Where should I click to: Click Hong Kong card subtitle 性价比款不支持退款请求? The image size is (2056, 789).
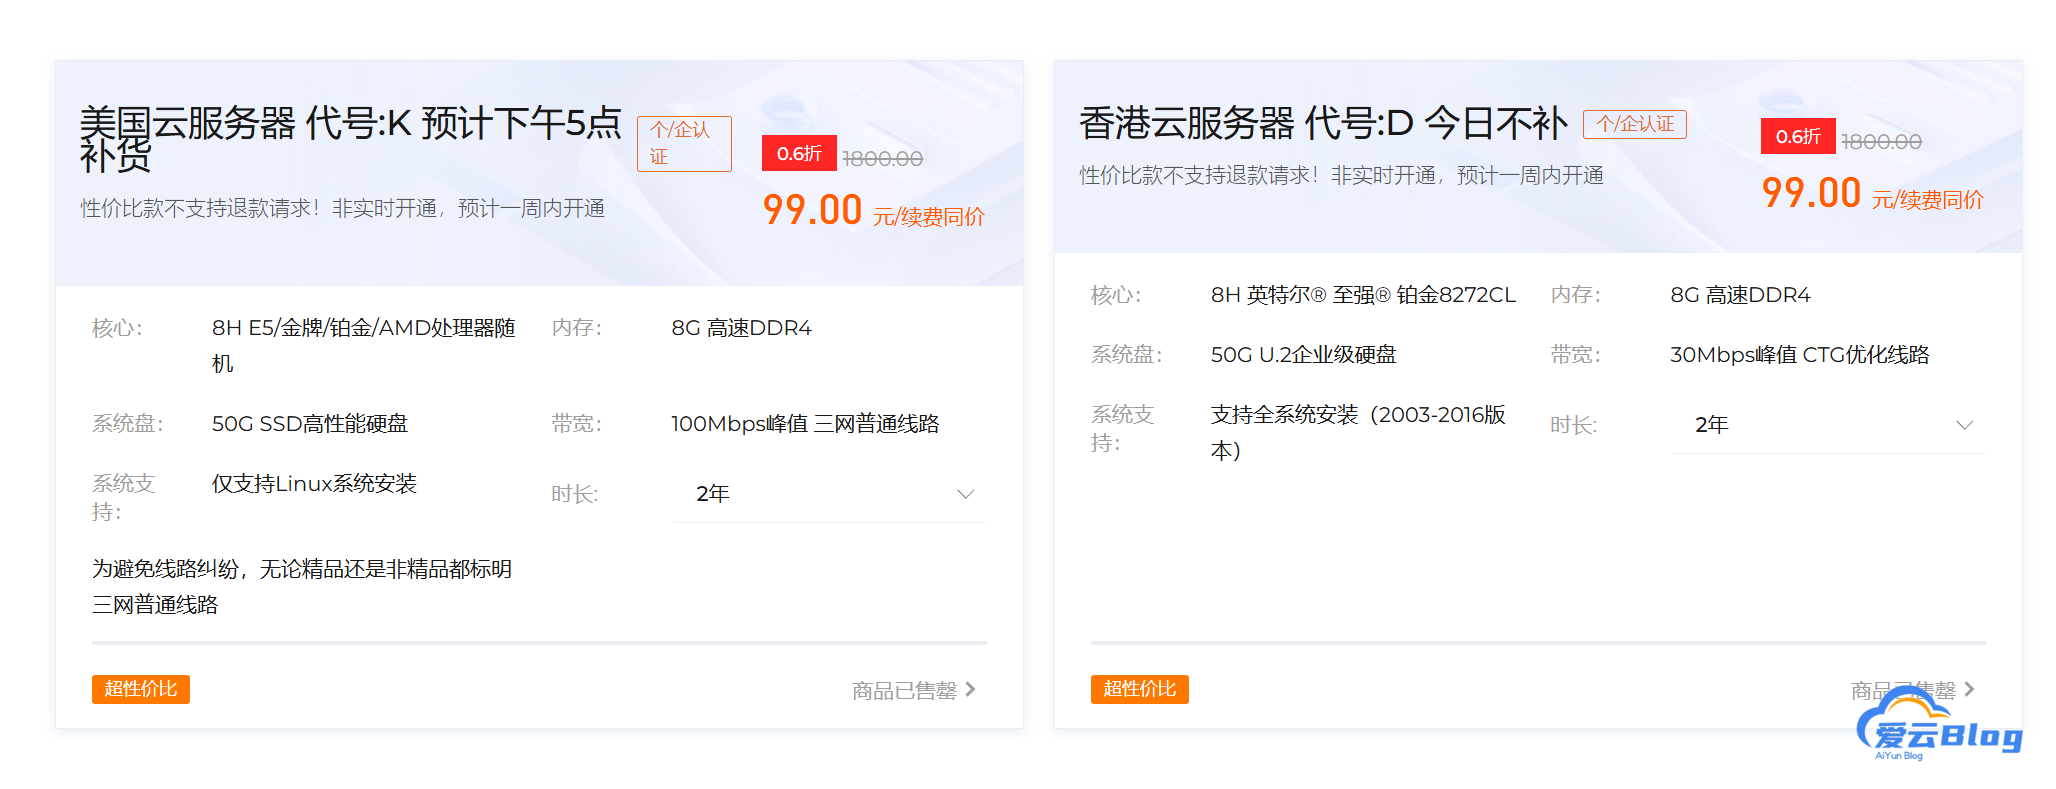(x=1342, y=175)
